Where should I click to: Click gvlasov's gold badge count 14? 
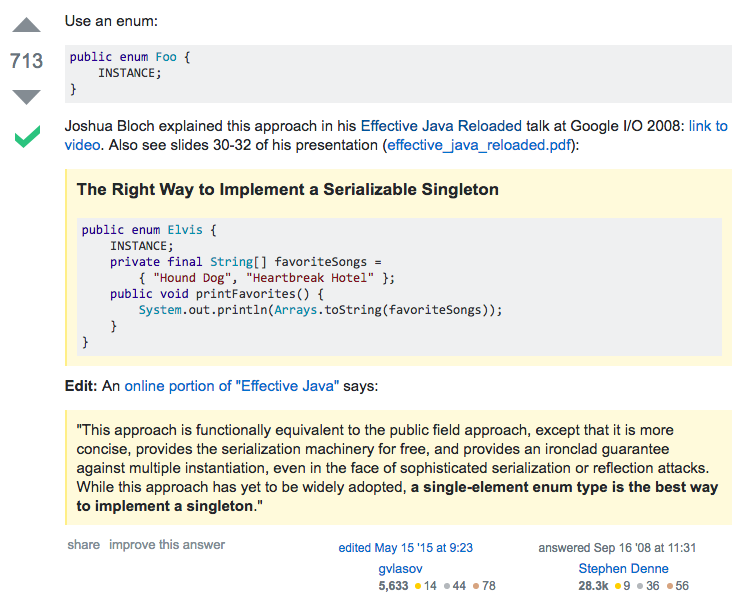pos(425,586)
